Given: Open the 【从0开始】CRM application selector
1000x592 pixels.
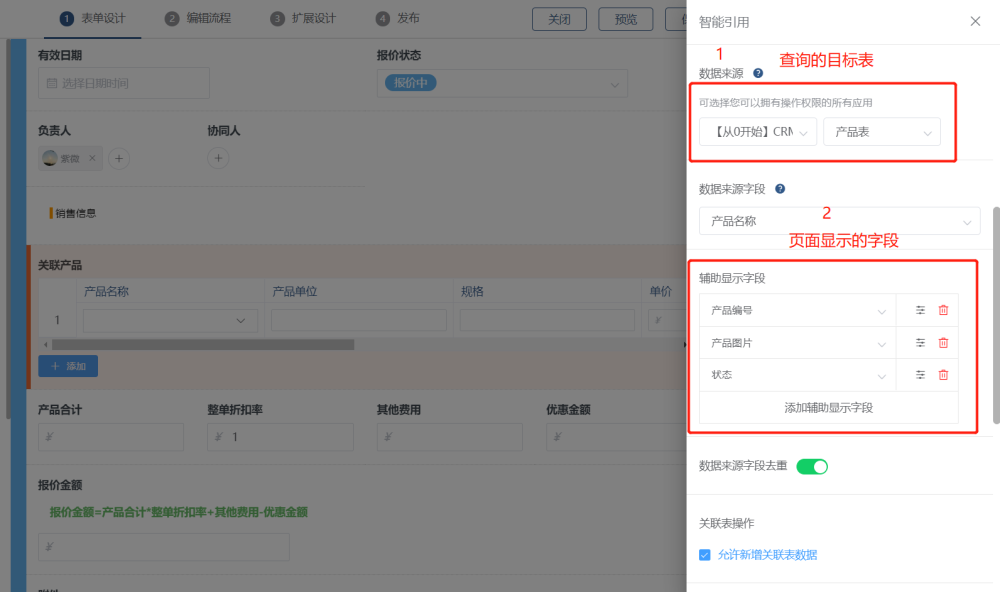Looking at the screenshot, I should (x=757, y=131).
